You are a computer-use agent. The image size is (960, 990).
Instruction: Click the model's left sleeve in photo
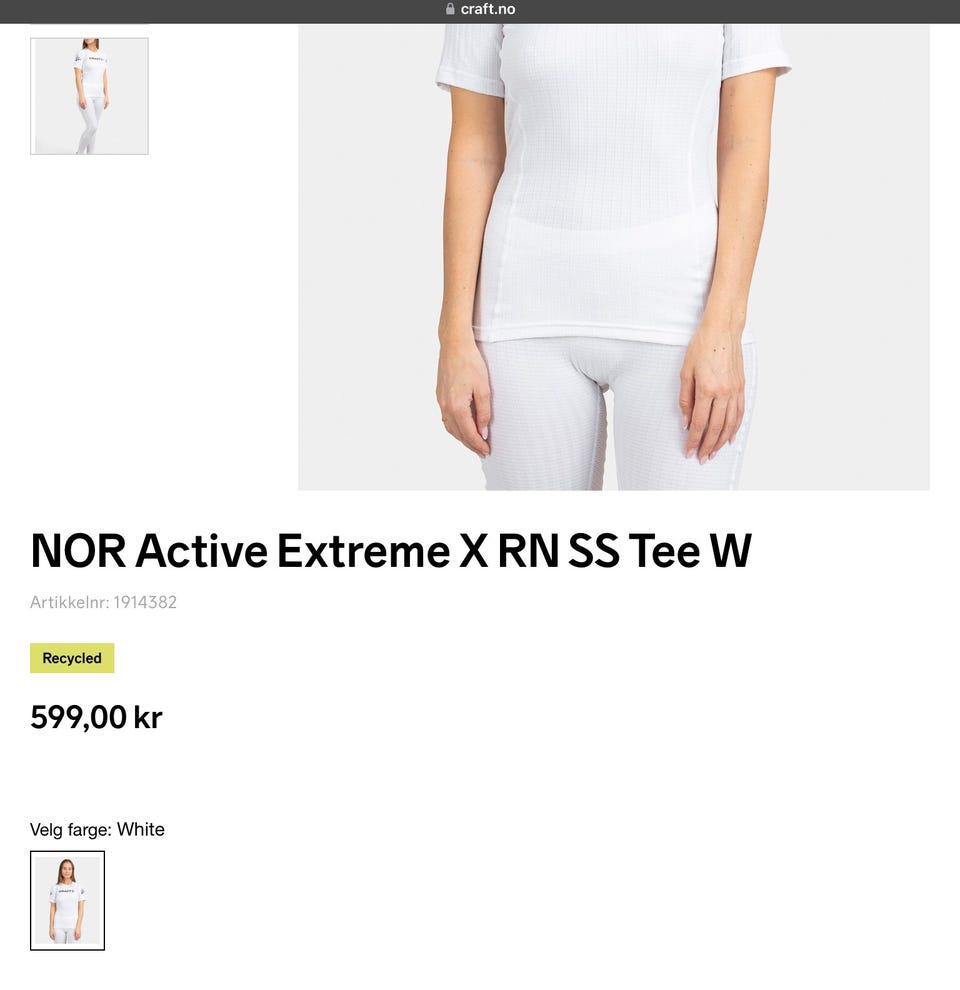click(x=755, y=54)
